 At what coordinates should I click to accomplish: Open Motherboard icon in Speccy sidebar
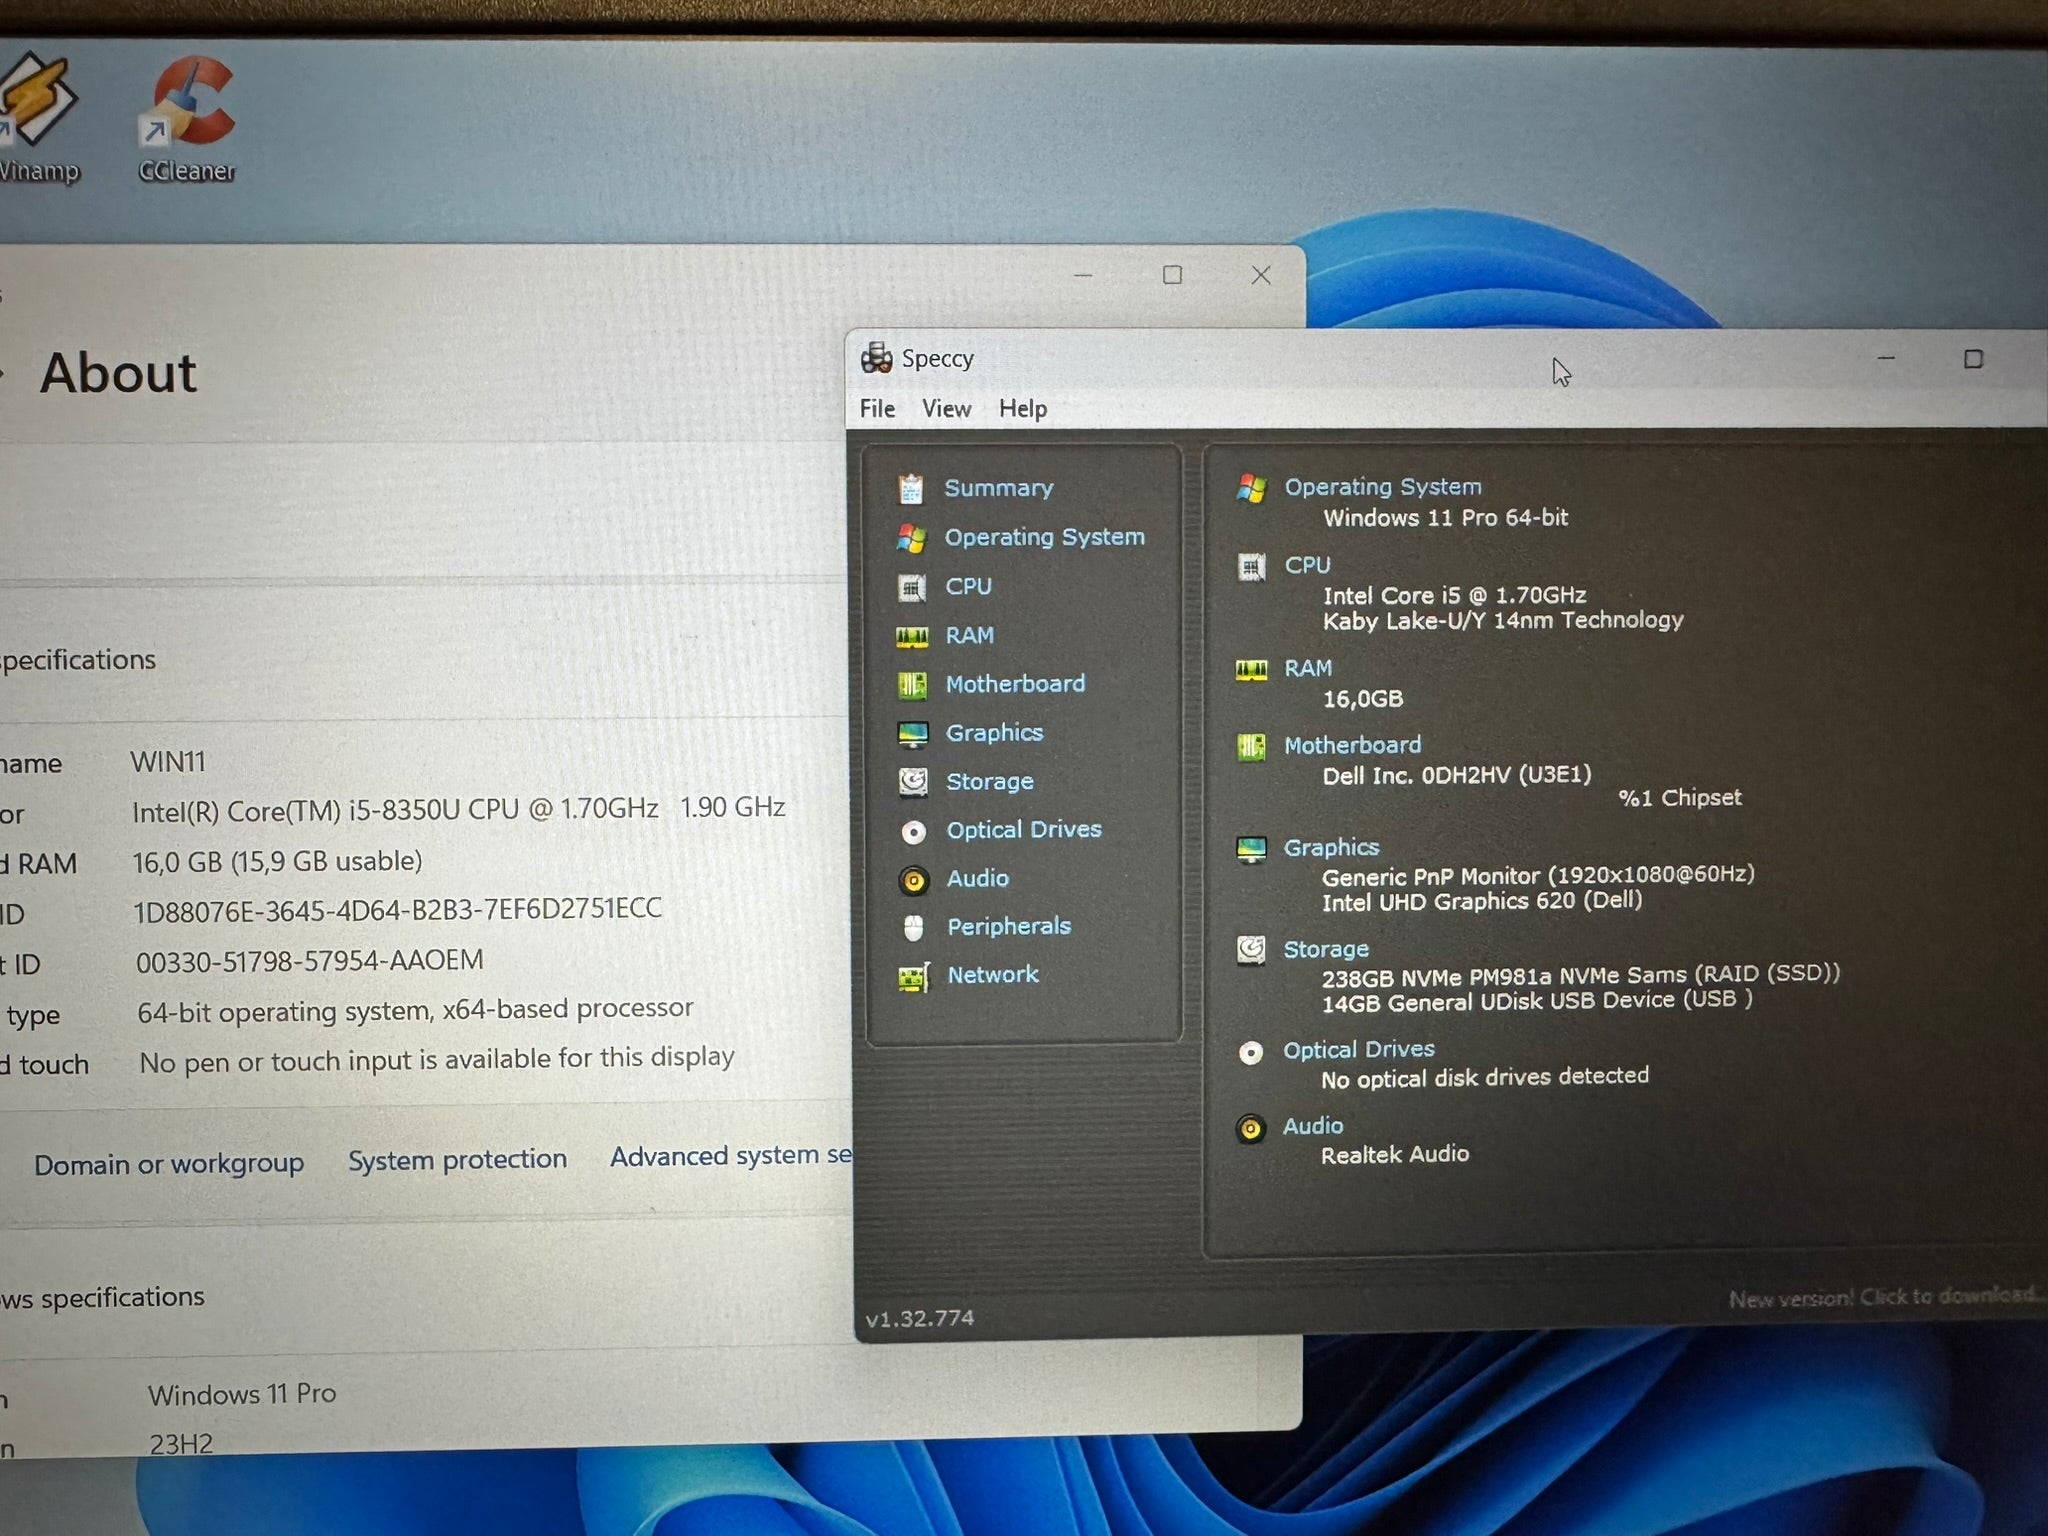[x=912, y=685]
